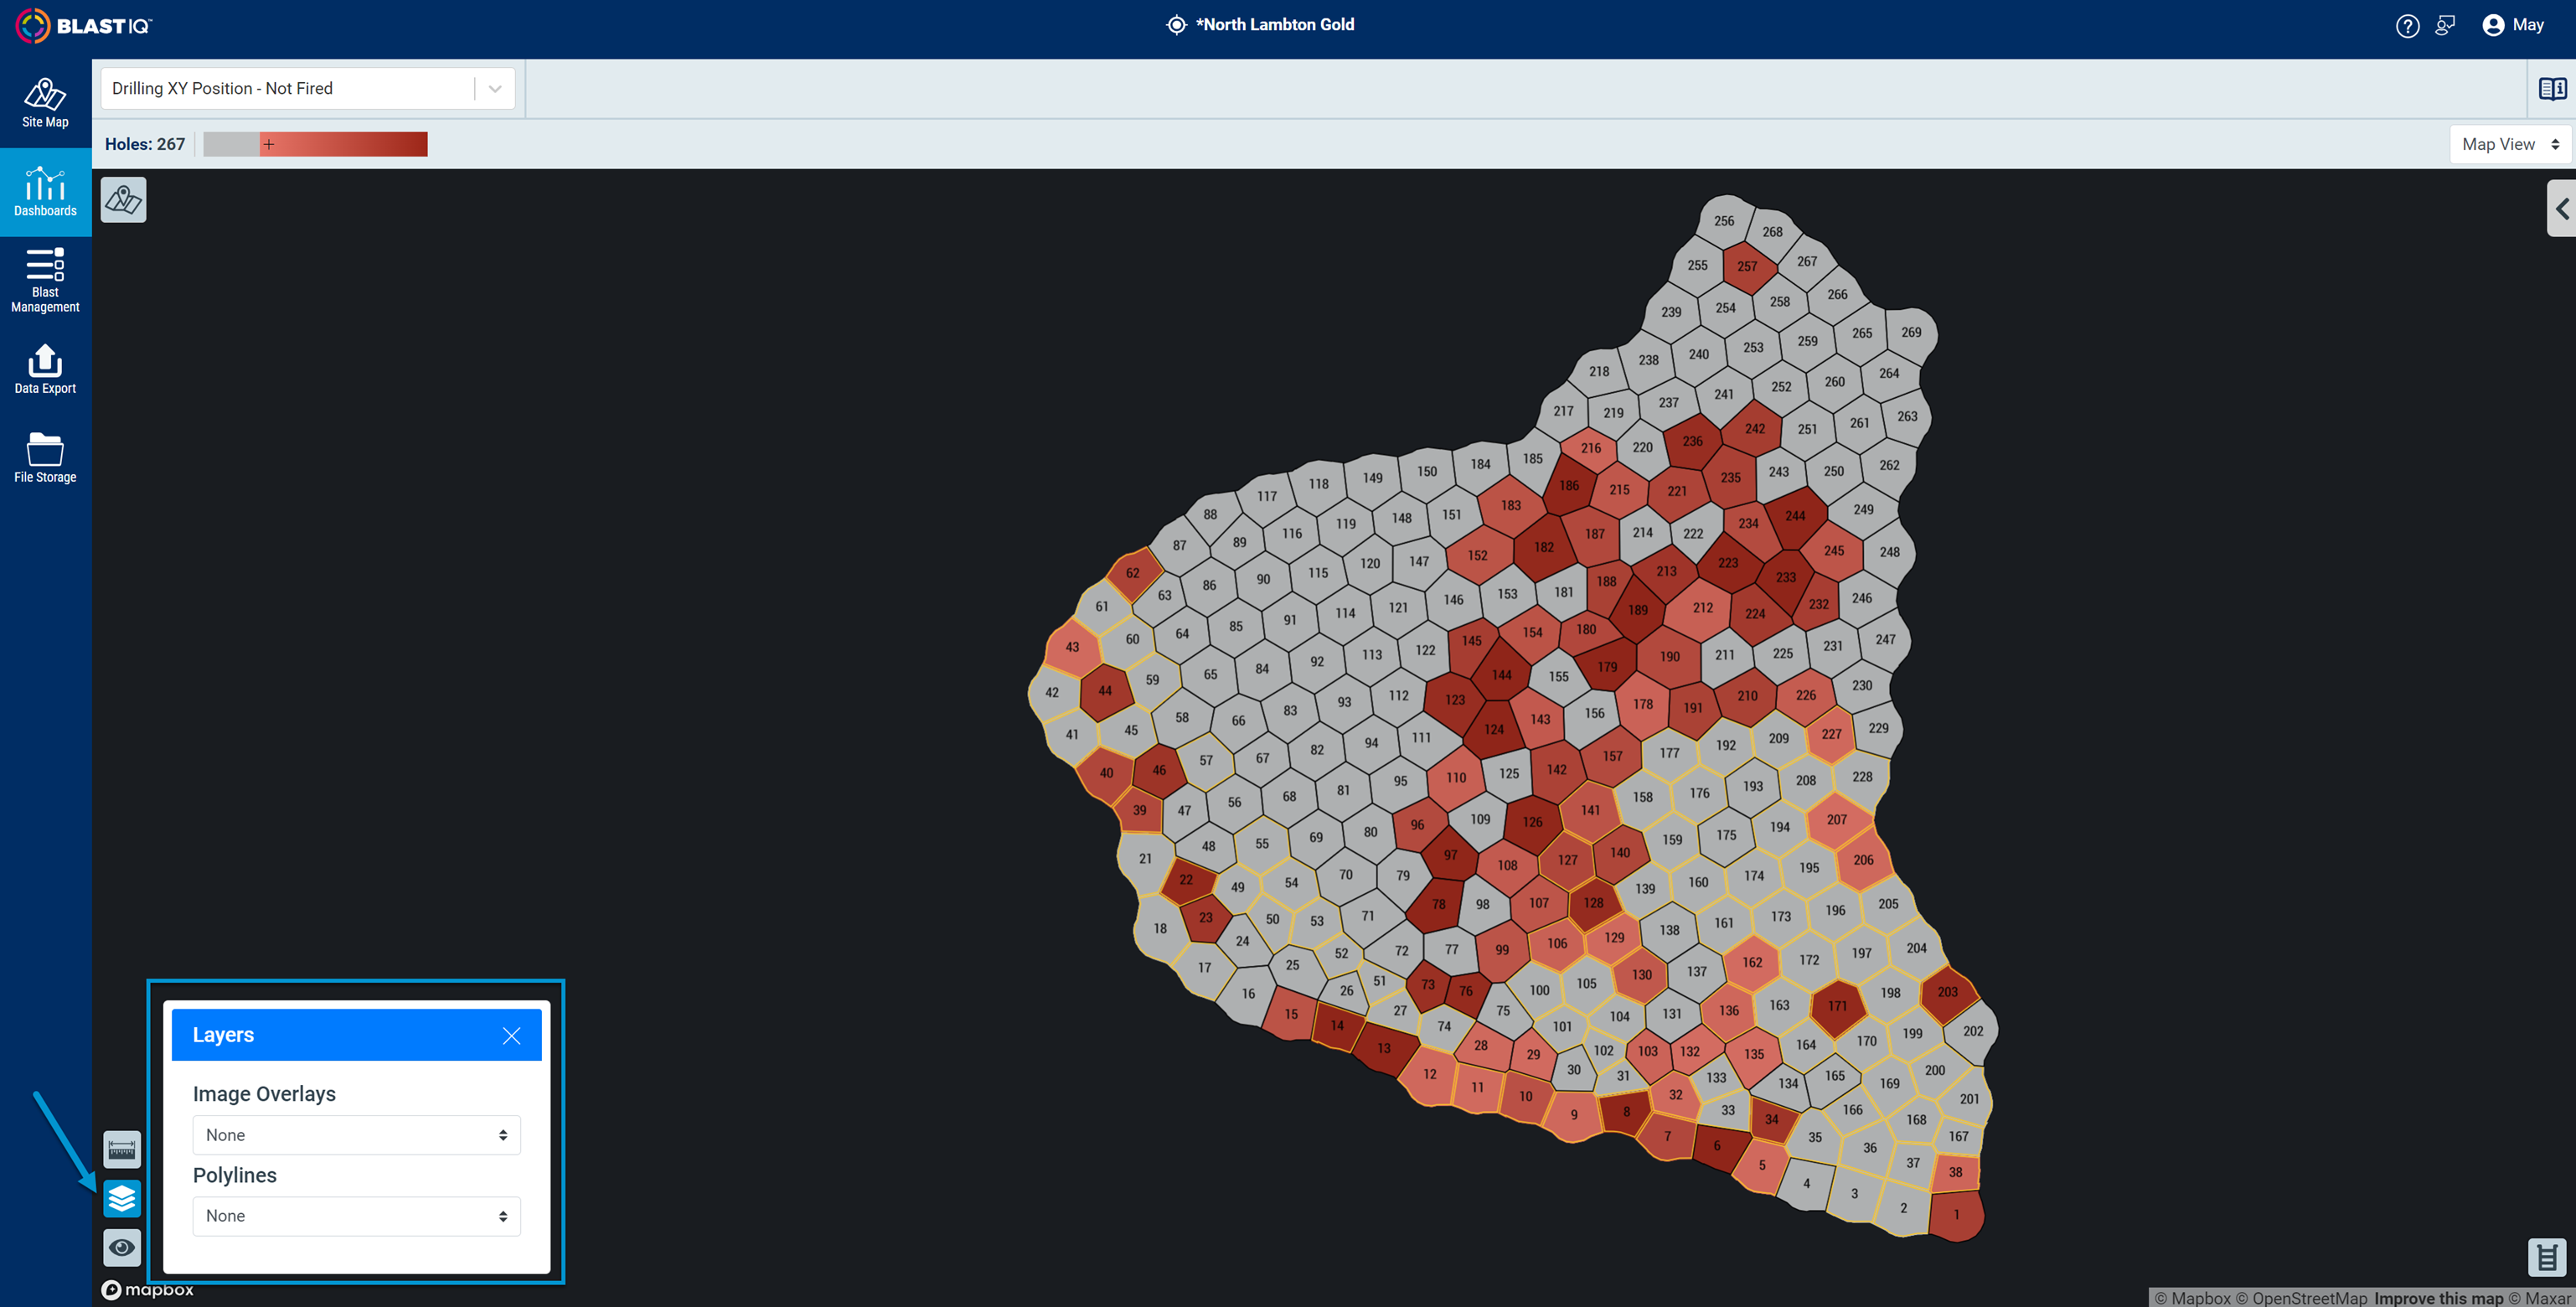Open the Map View selector

(x=2509, y=144)
